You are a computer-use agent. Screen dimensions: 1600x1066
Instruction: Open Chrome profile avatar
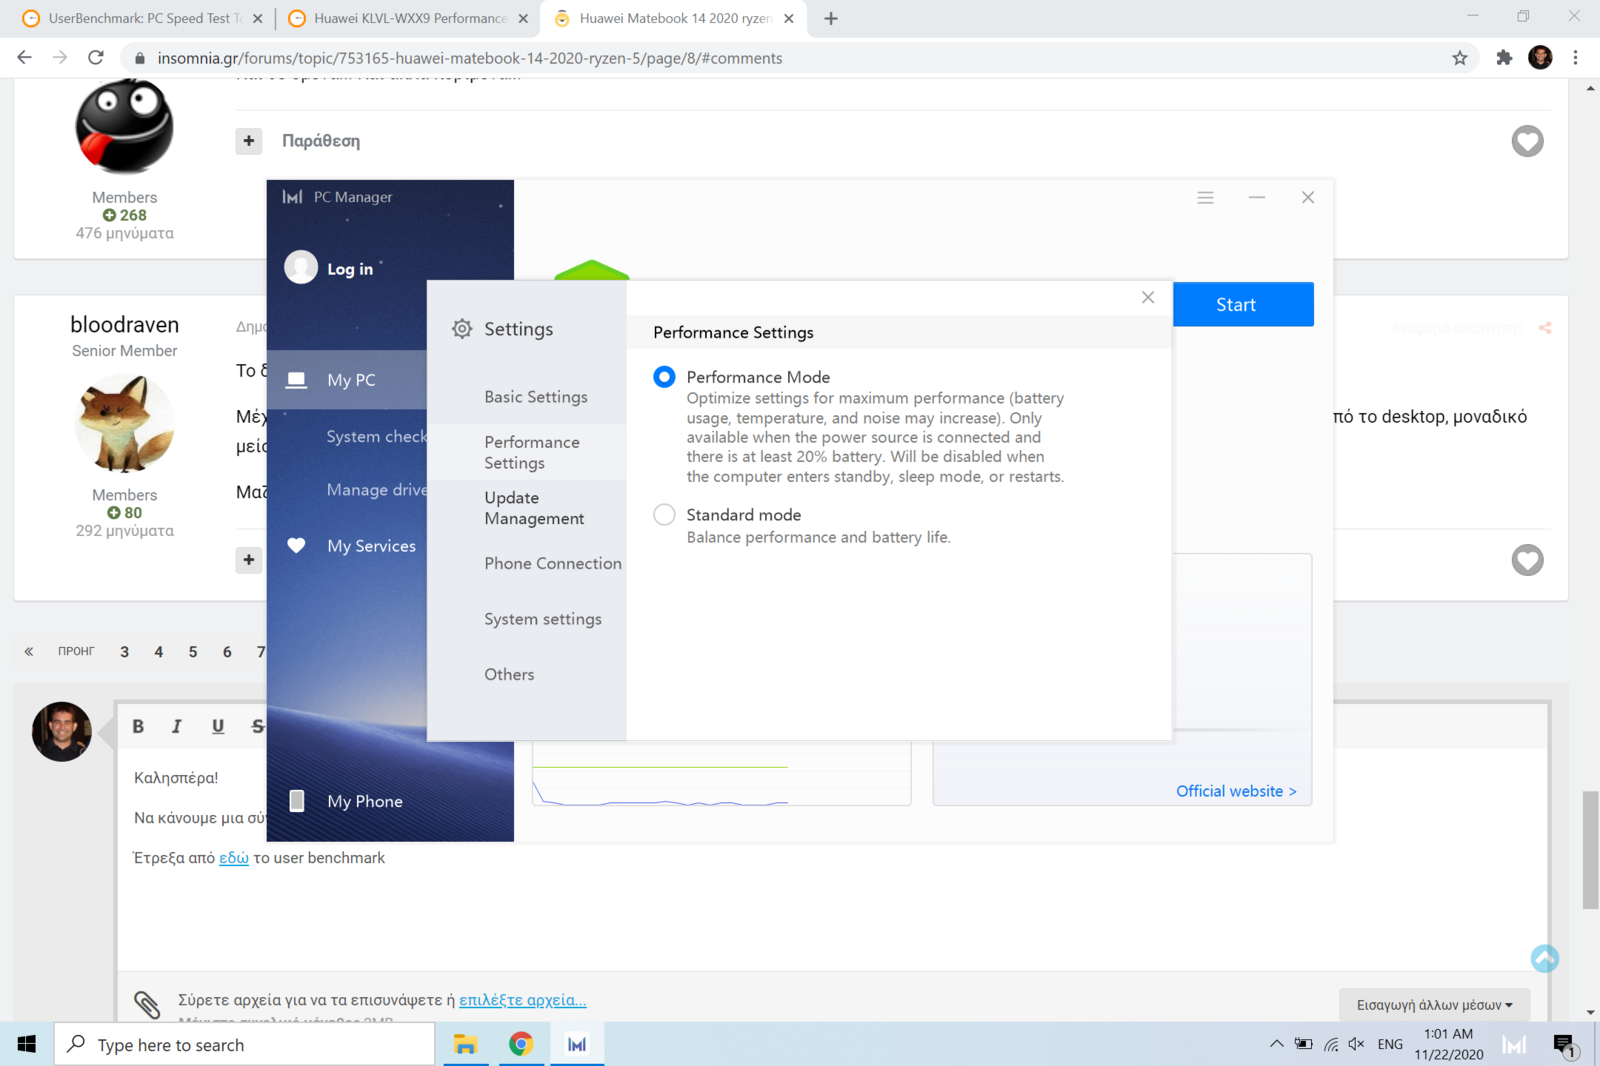(1540, 58)
